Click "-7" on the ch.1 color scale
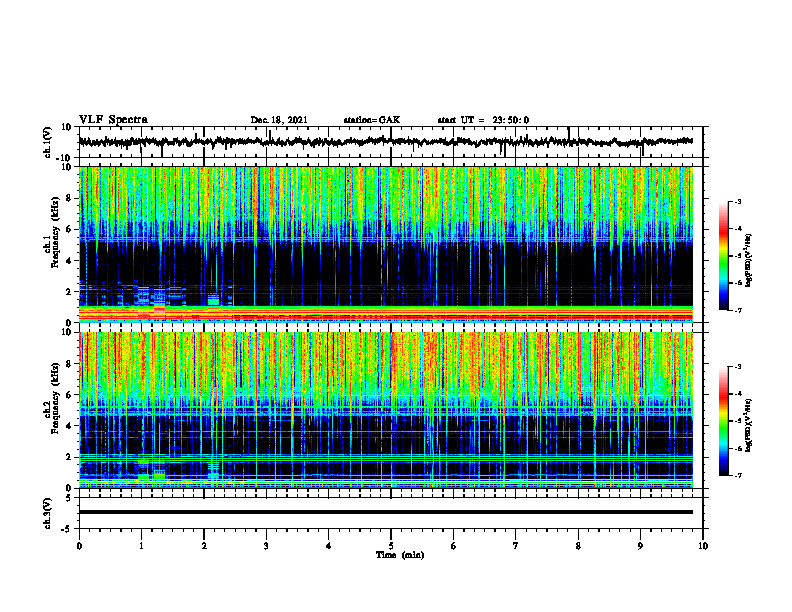The width and height of the screenshot is (792, 612). coord(737,310)
